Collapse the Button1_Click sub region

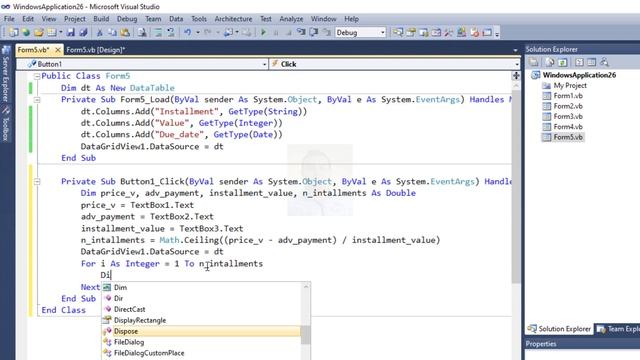point(37,182)
